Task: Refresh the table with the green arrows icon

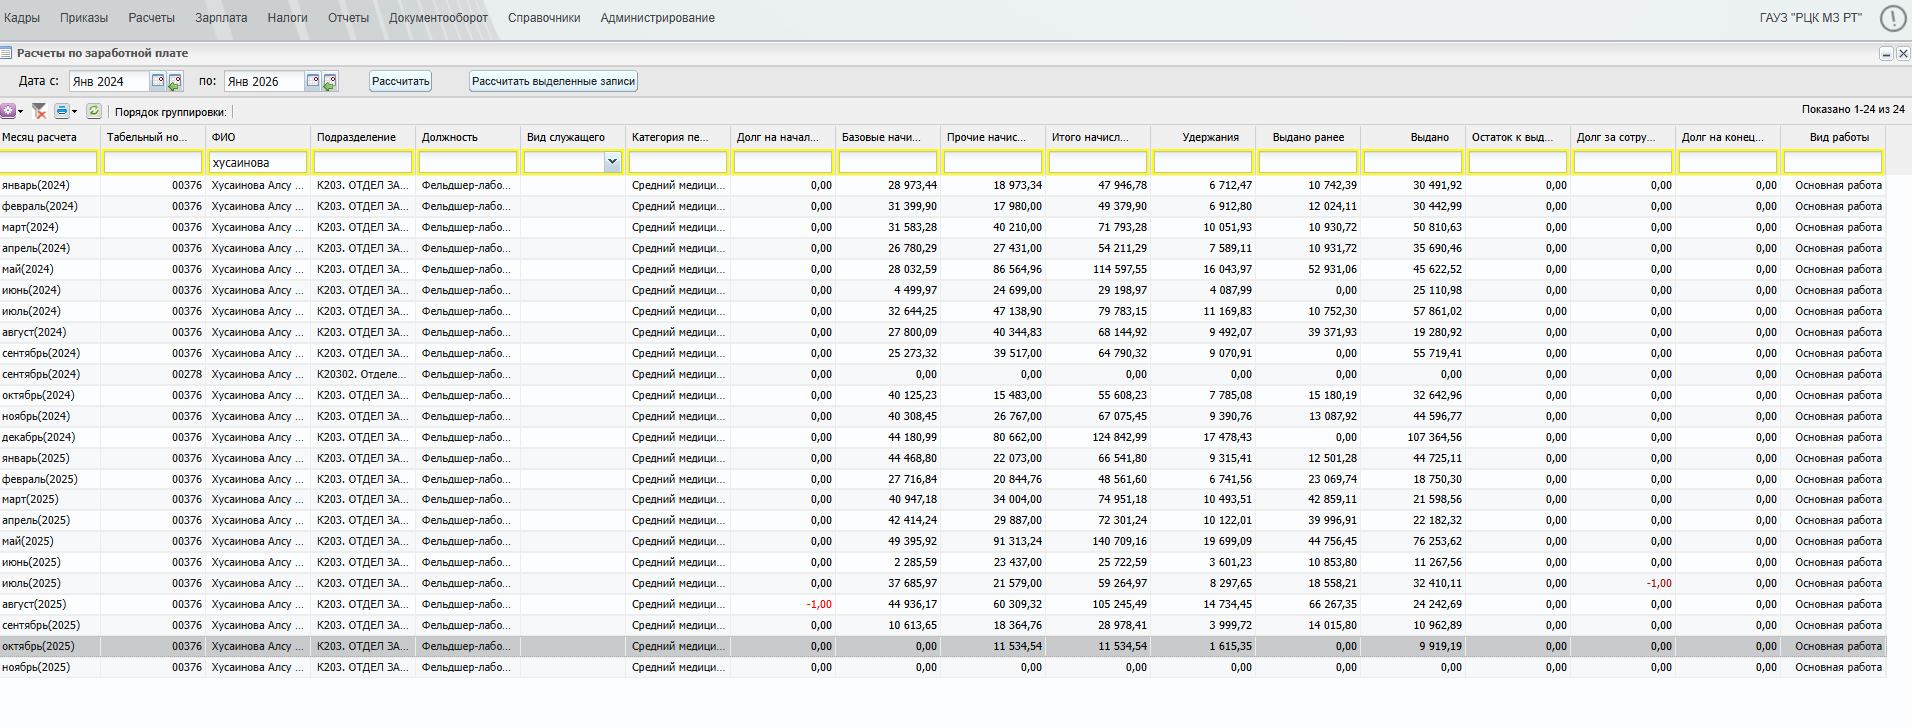Action: pos(94,111)
